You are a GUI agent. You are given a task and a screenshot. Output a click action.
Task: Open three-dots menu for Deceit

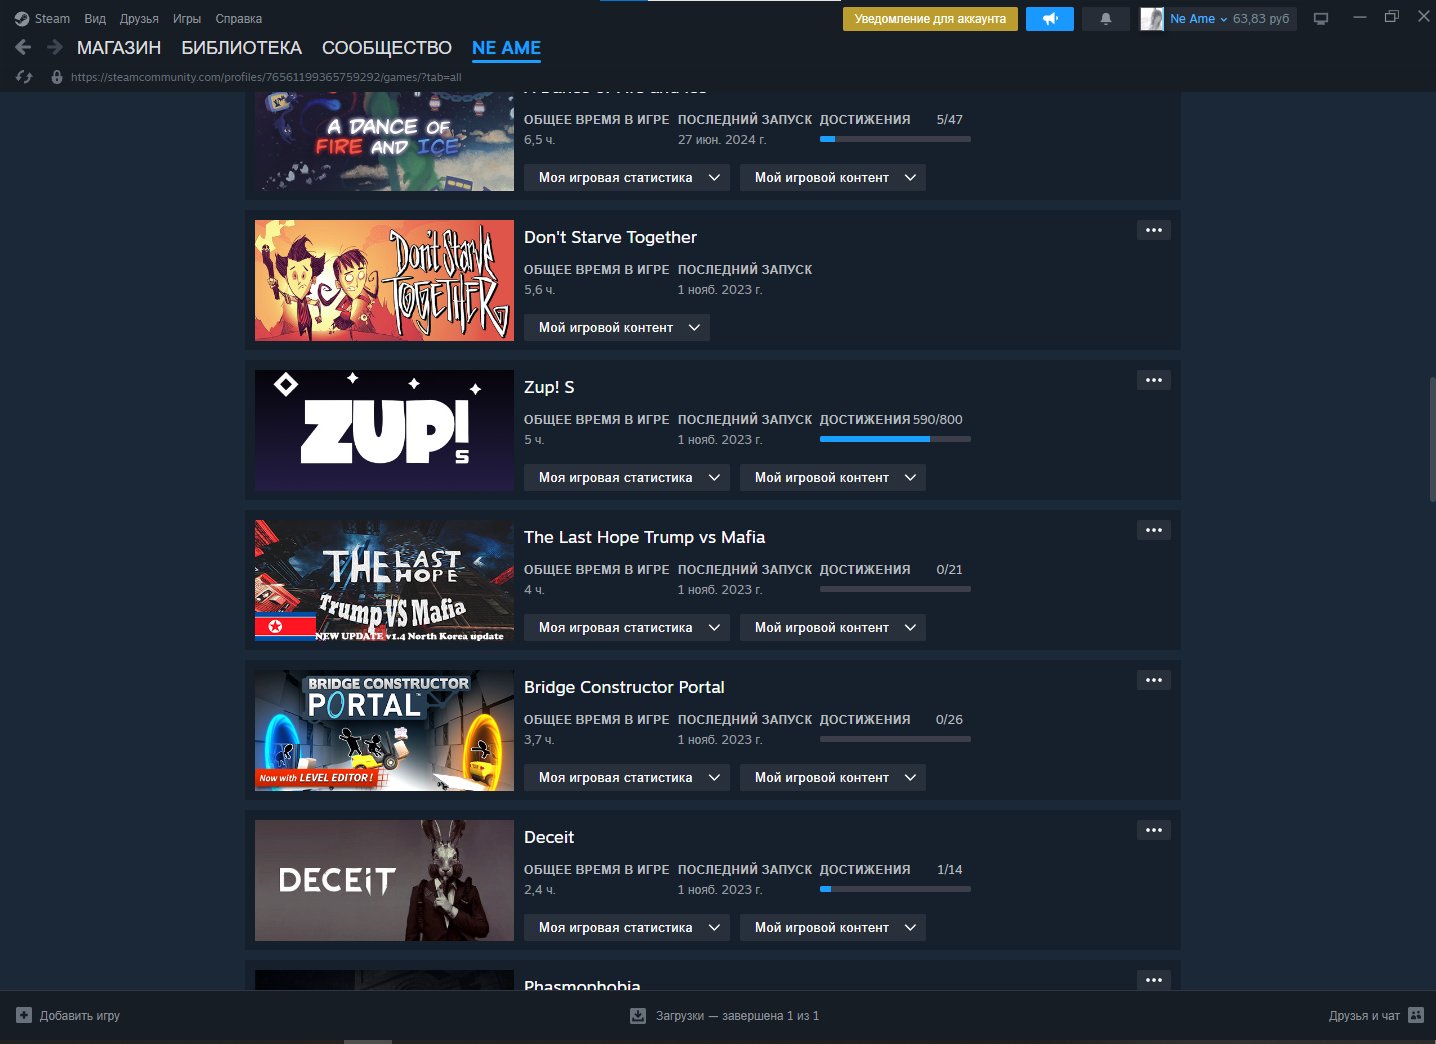pos(1153,830)
